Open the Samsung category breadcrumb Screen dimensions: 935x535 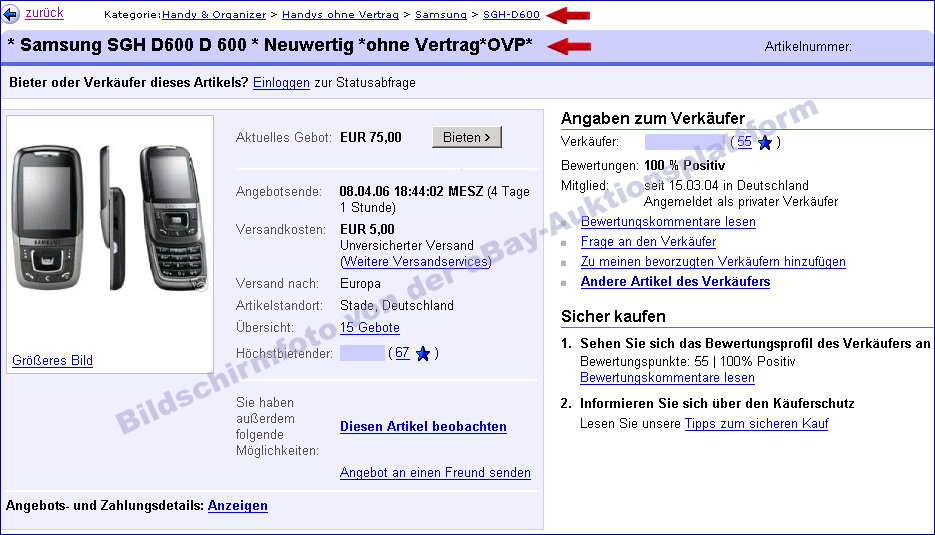(441, 14)
